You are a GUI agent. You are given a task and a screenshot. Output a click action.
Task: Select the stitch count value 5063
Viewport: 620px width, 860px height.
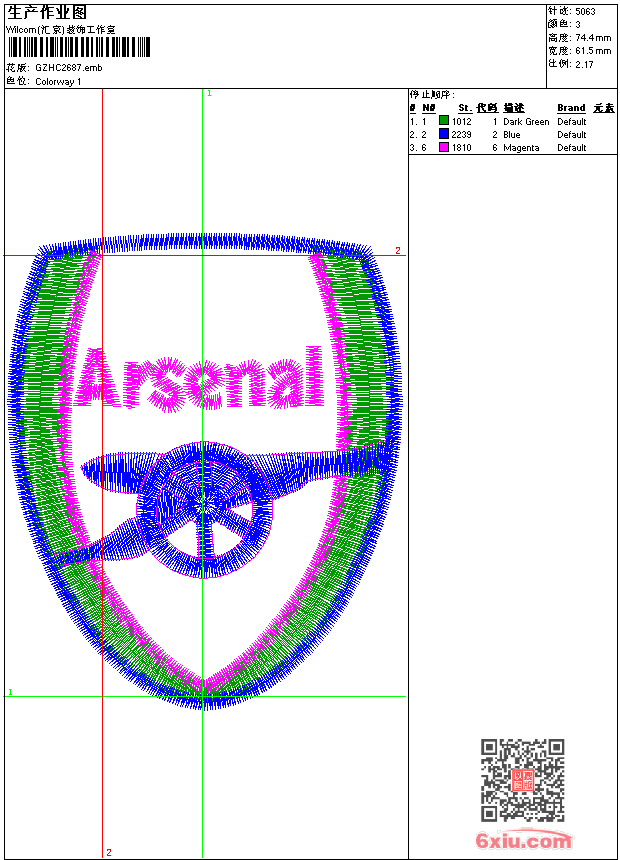point(585,12)
